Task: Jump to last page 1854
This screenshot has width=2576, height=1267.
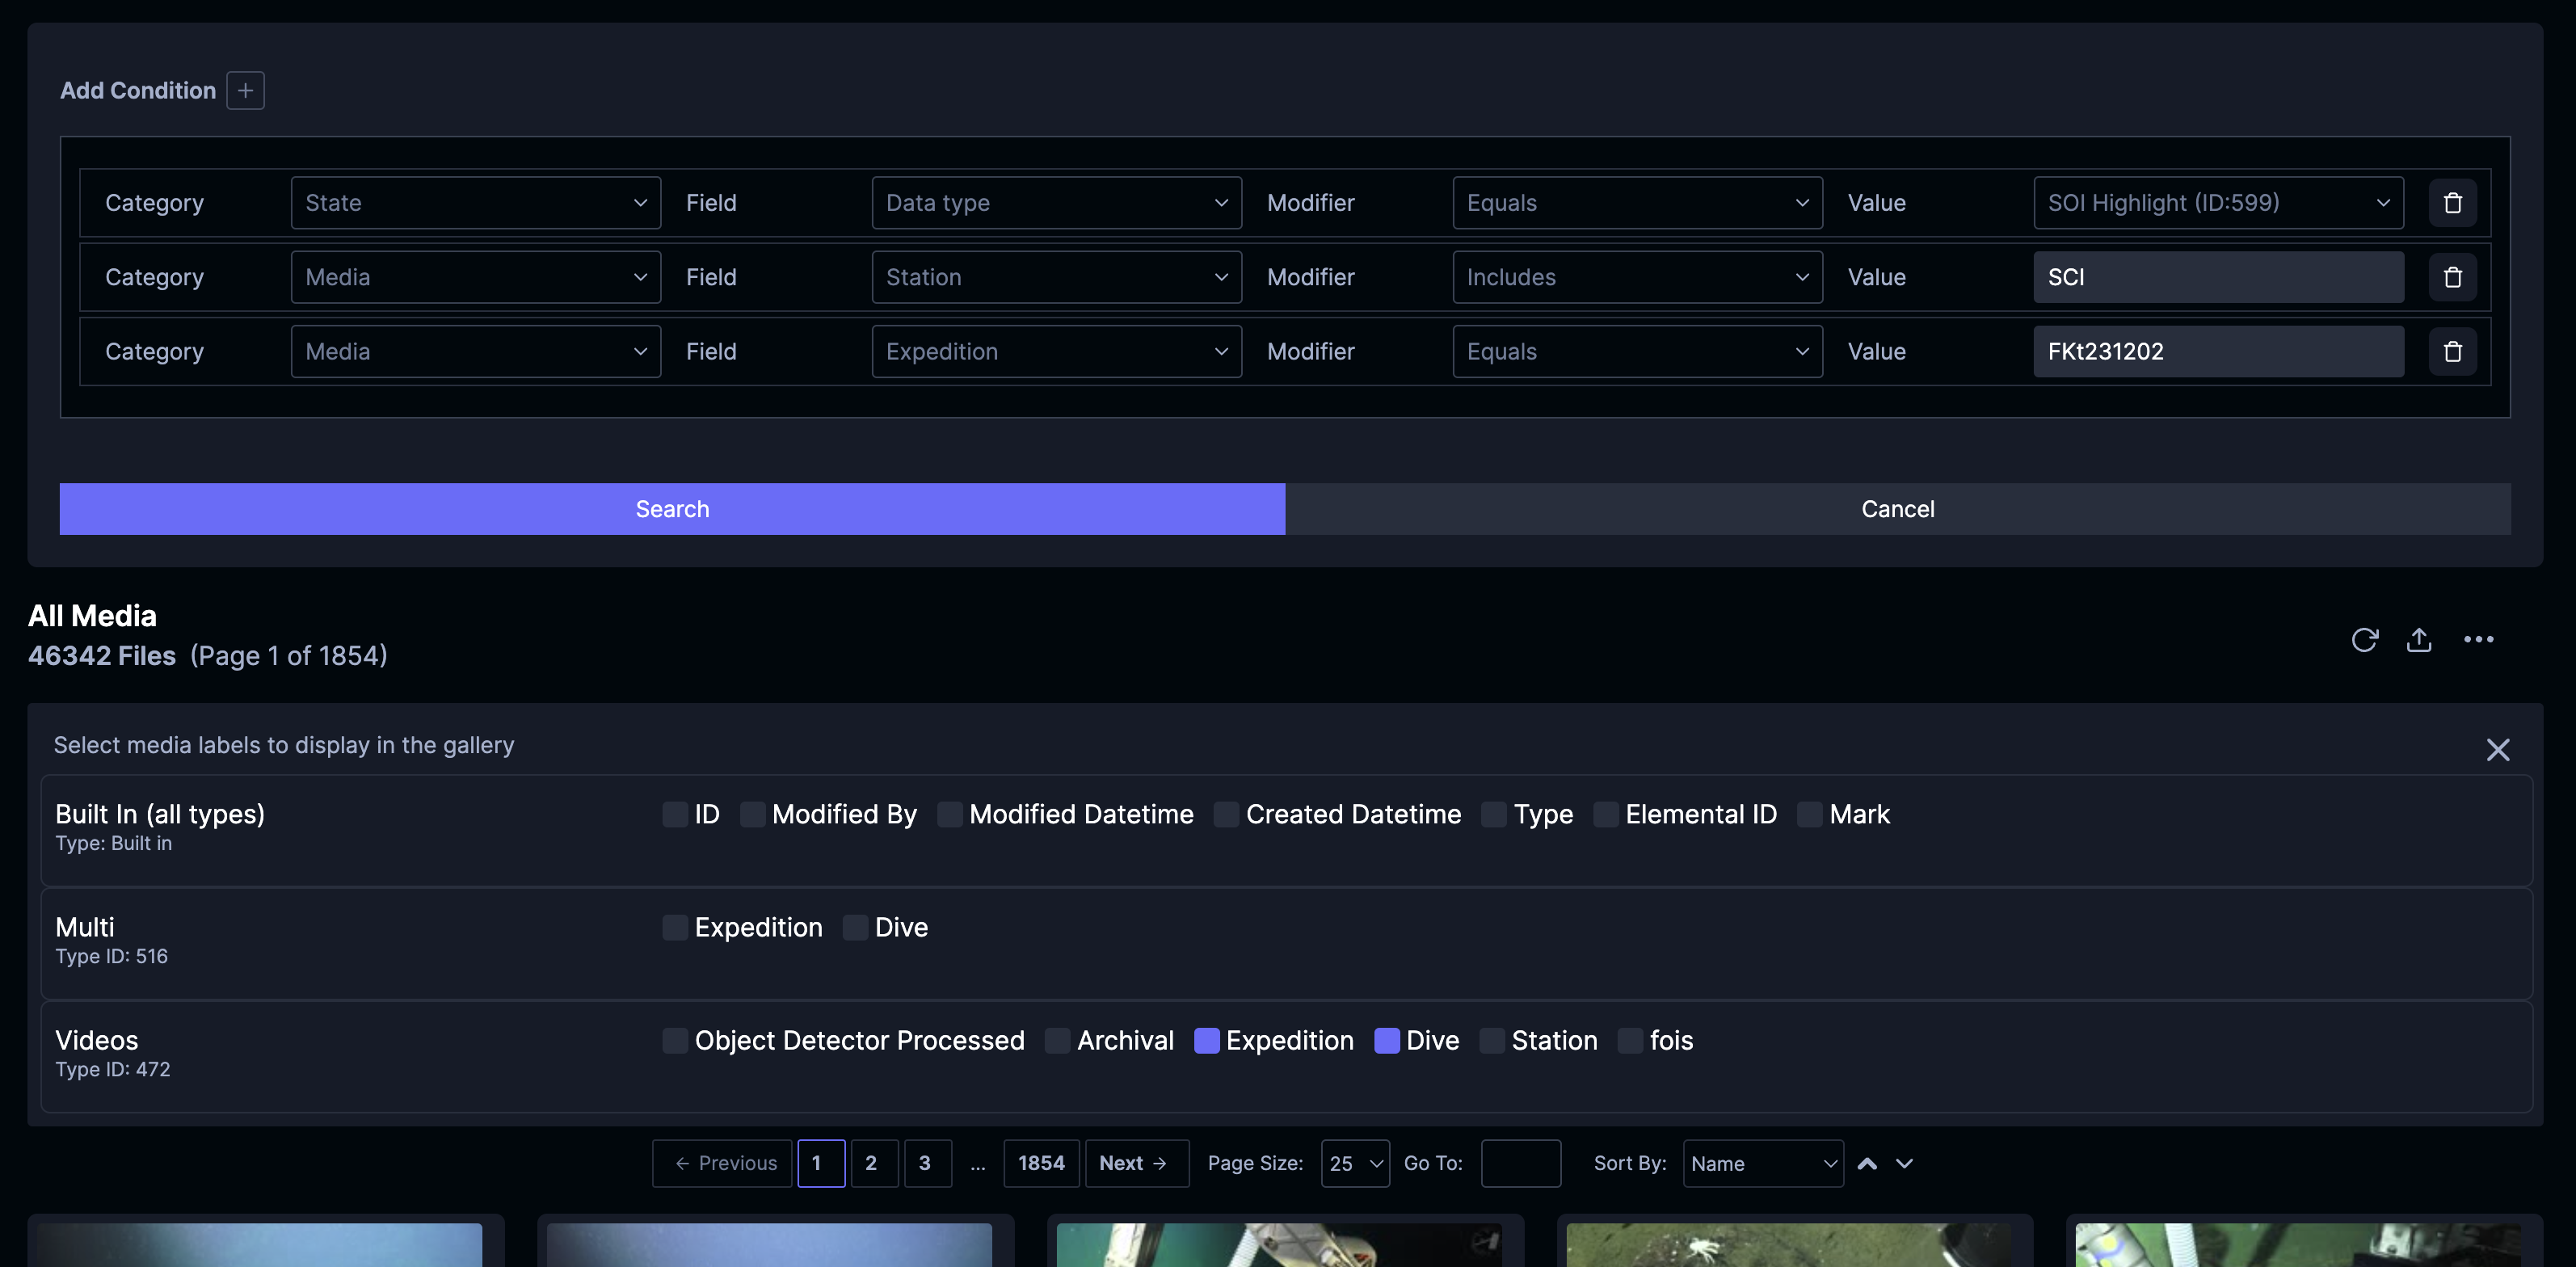Action: click(1041, 1164)
